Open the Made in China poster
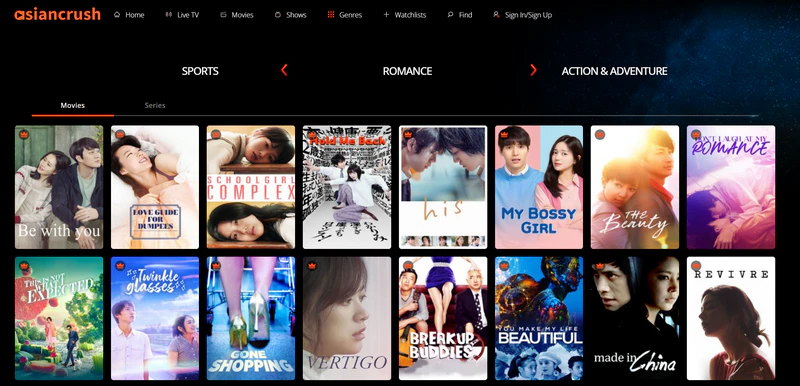The height and width of the screenshot is (386, 800). tap(635, 318)
